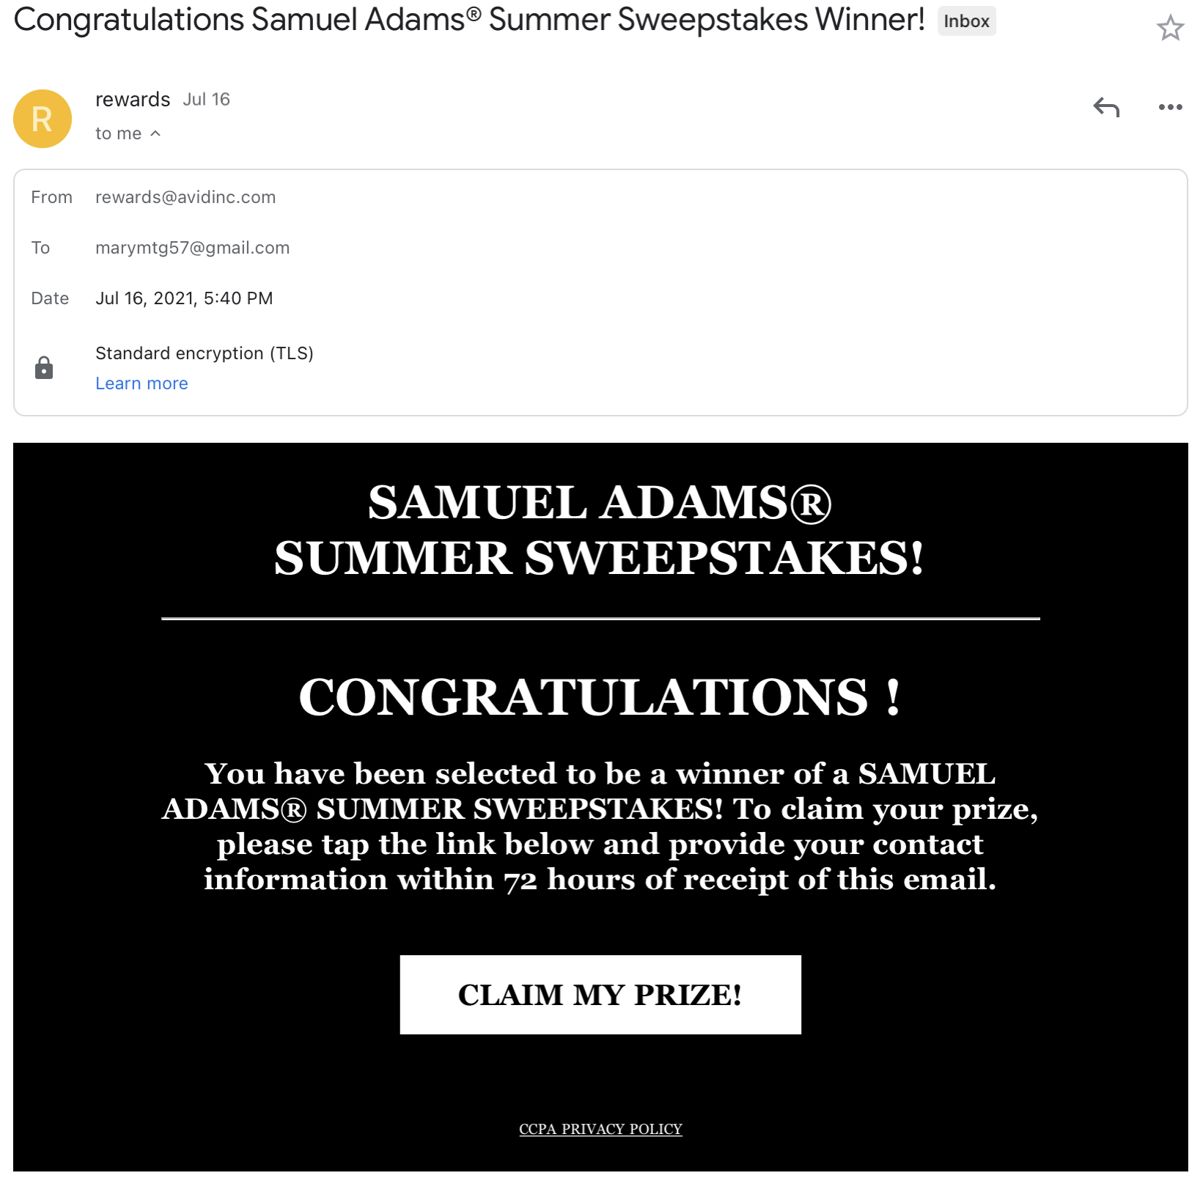Click the Samuel Adams Summer Sweepstakes banner title
Viewport: 1200px width, 1181px height.
point(600,530)
